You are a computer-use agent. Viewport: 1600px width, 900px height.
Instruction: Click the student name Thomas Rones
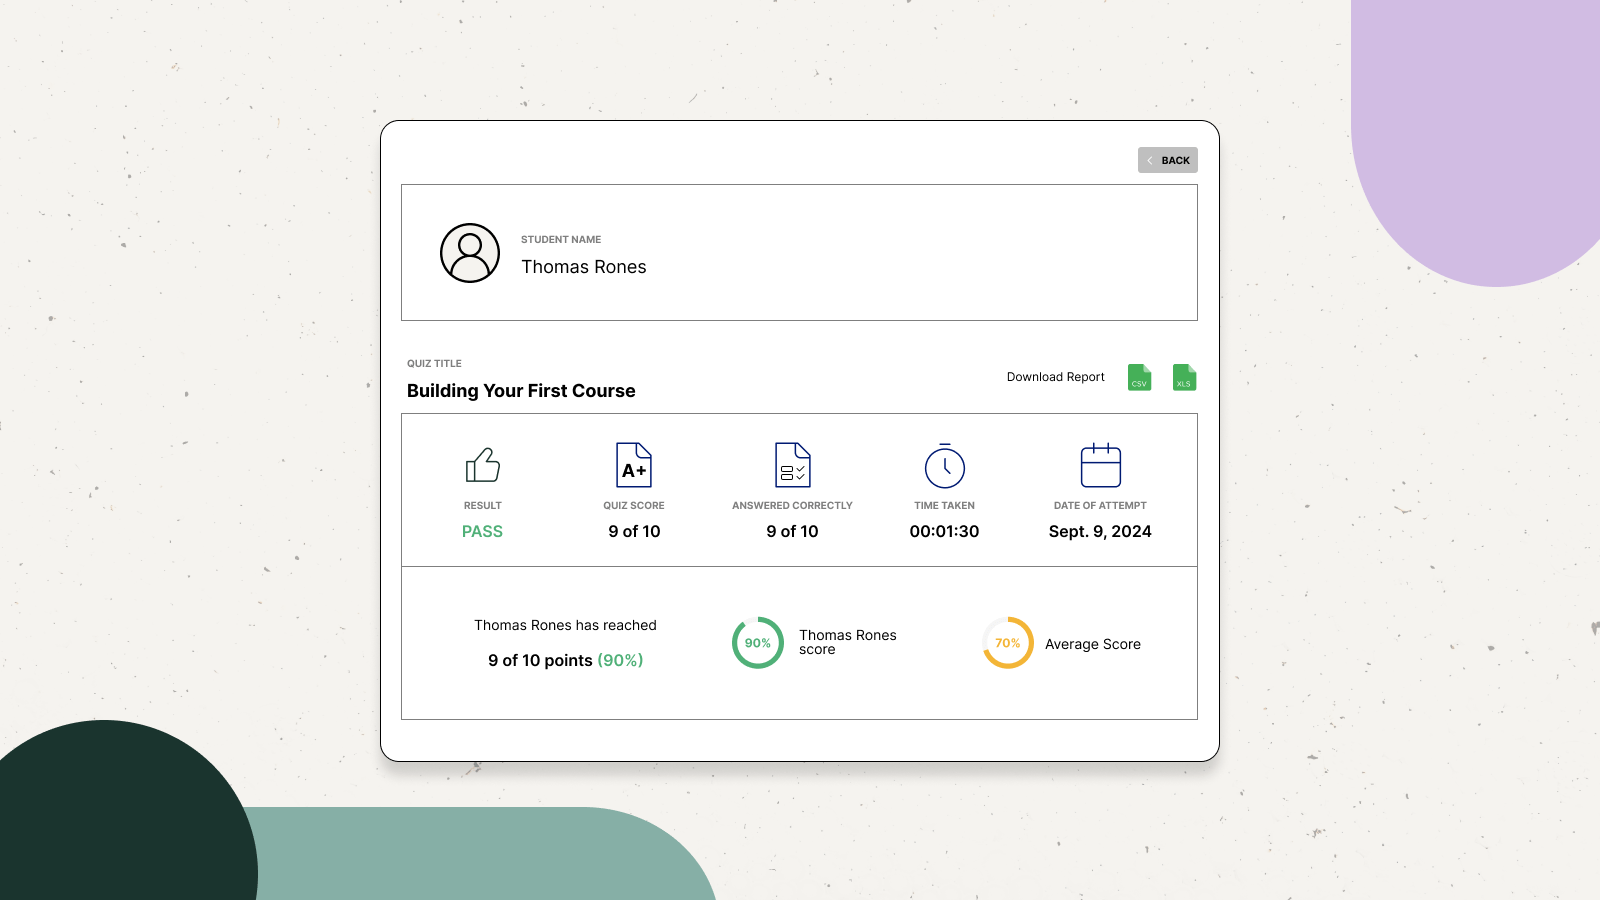pyautogui.click(x=584, y=267)
